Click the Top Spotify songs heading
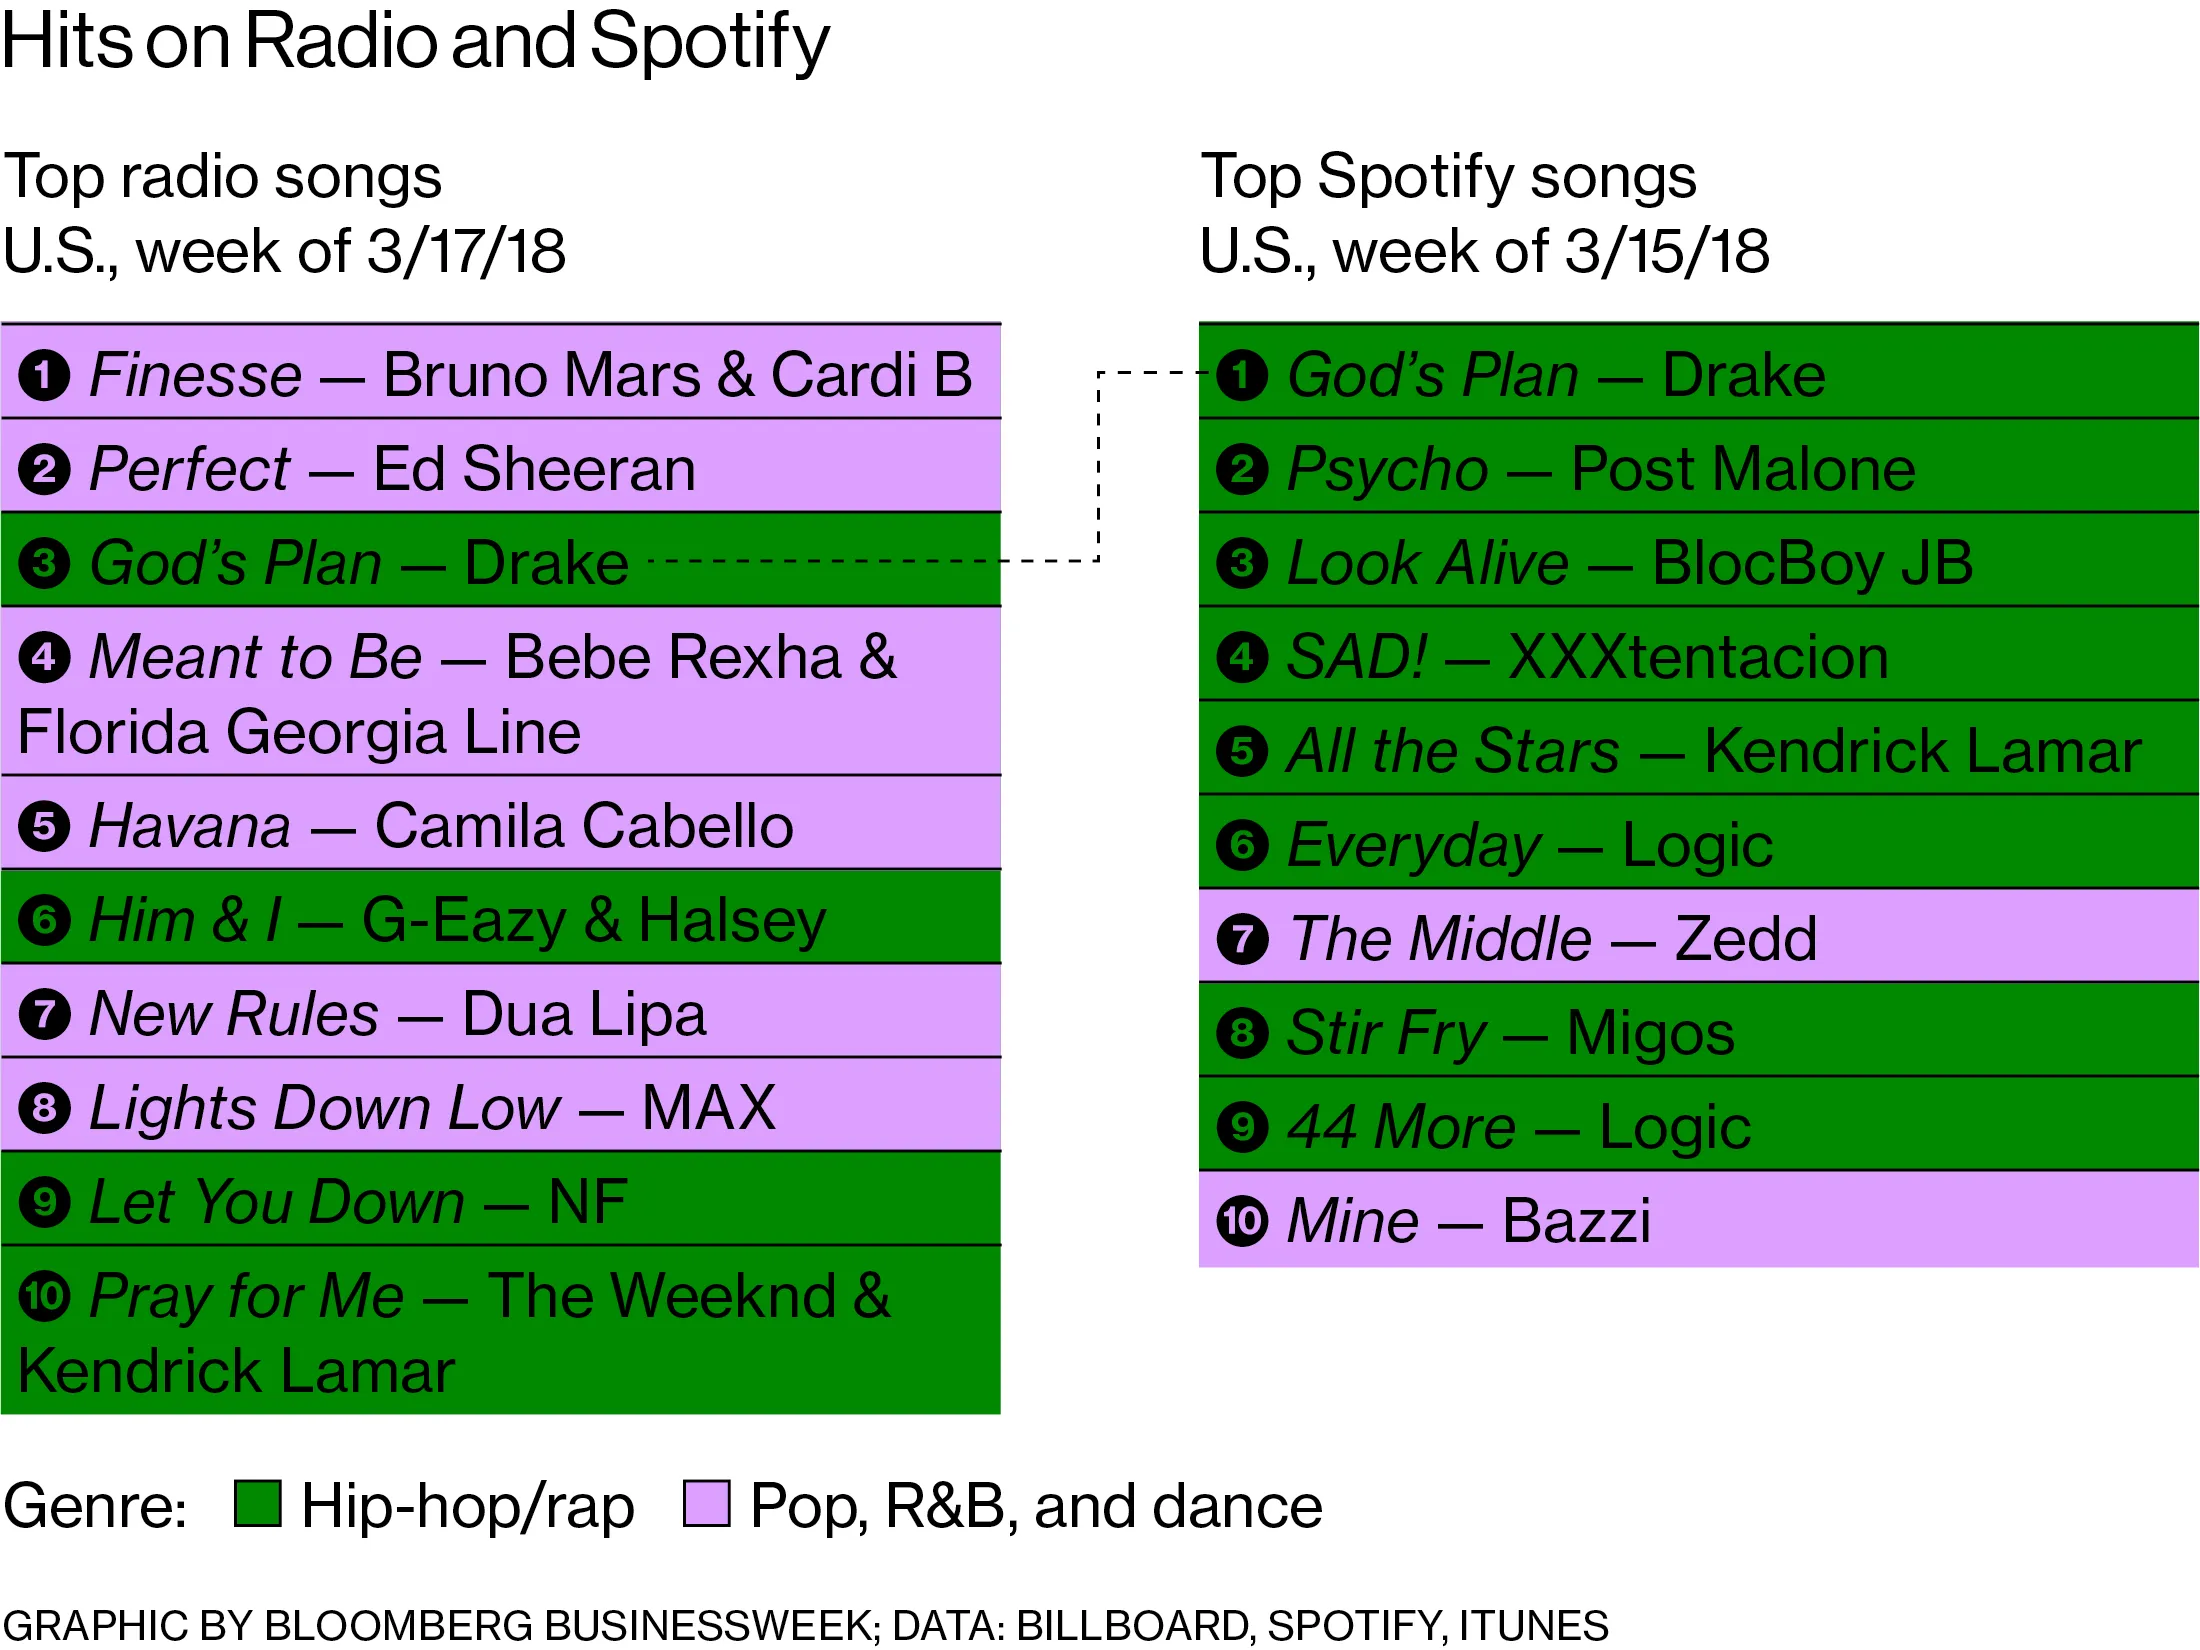The height and width of the screenshot is (1650, 2200). (1448, 177)
